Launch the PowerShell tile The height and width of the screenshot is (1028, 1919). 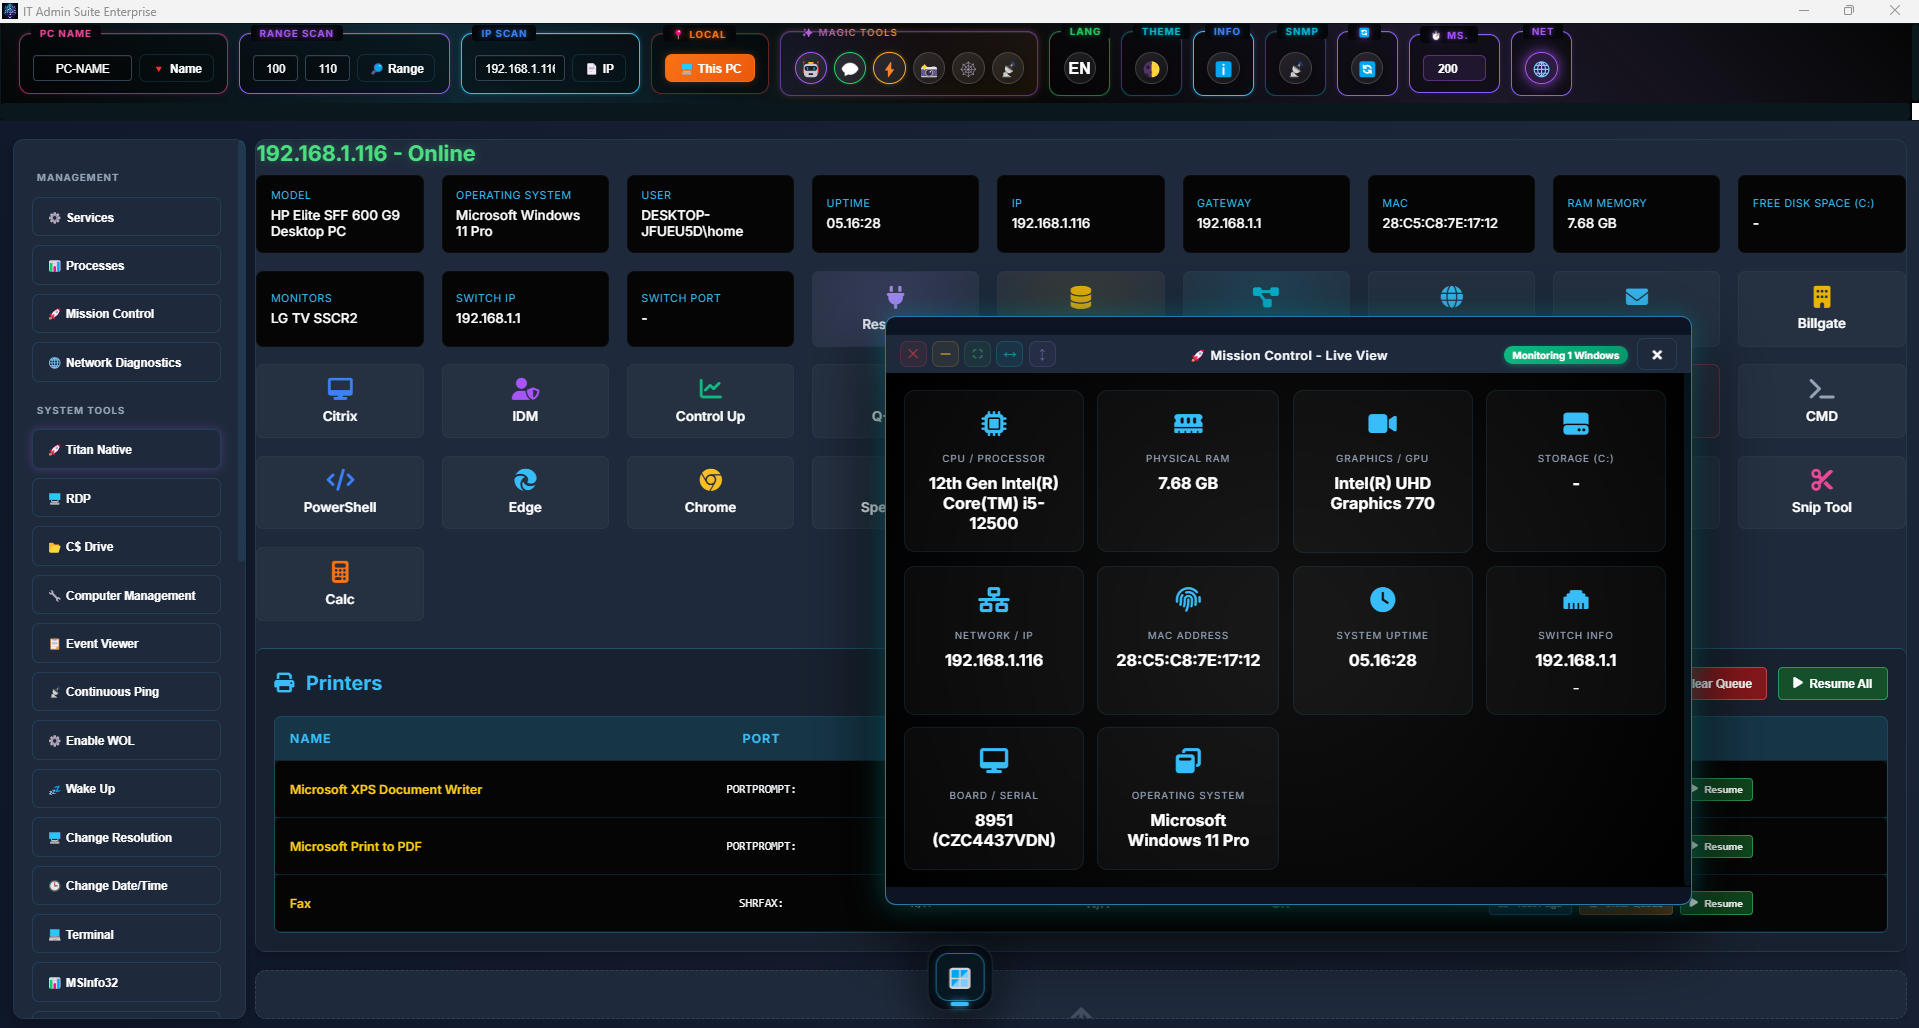coord(340,492)
